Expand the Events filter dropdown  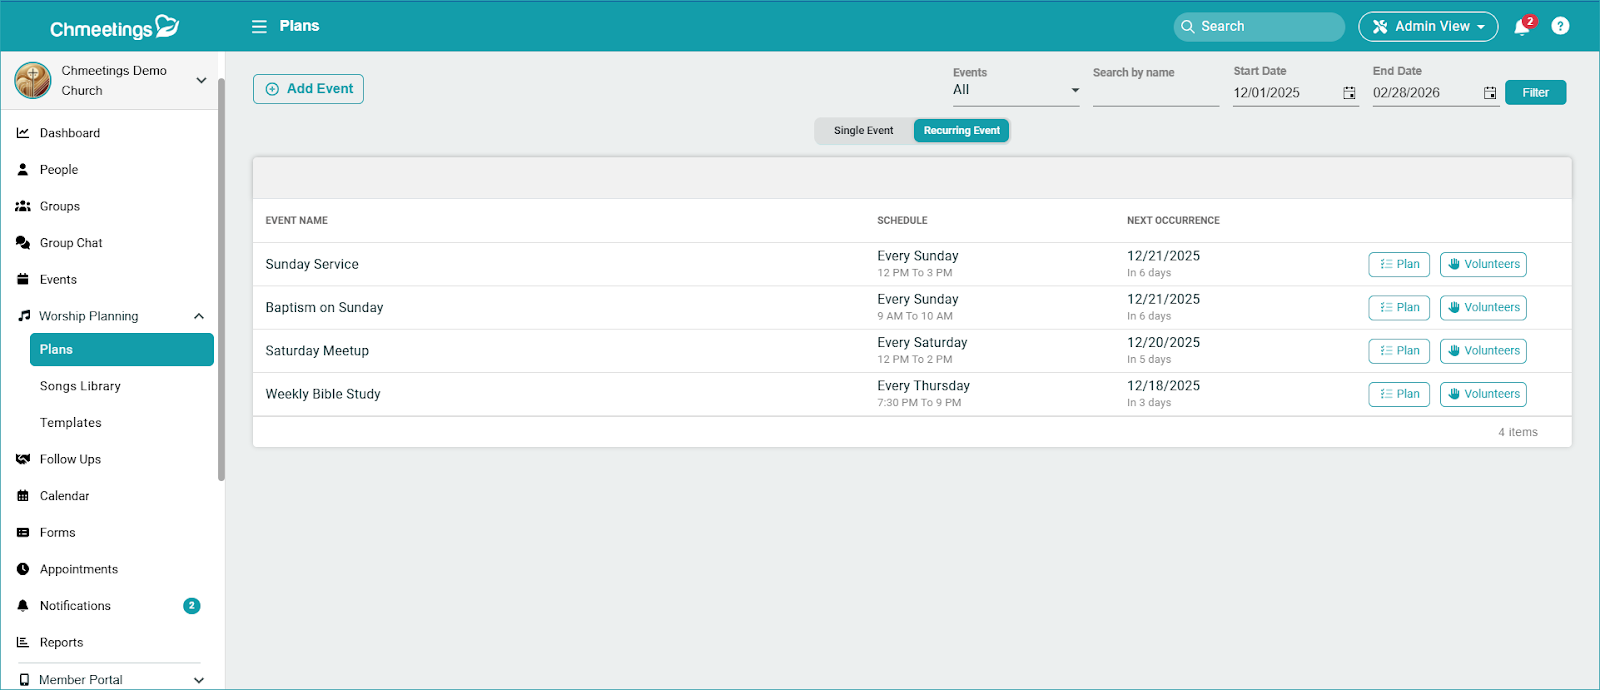(x=1015, y=90)
